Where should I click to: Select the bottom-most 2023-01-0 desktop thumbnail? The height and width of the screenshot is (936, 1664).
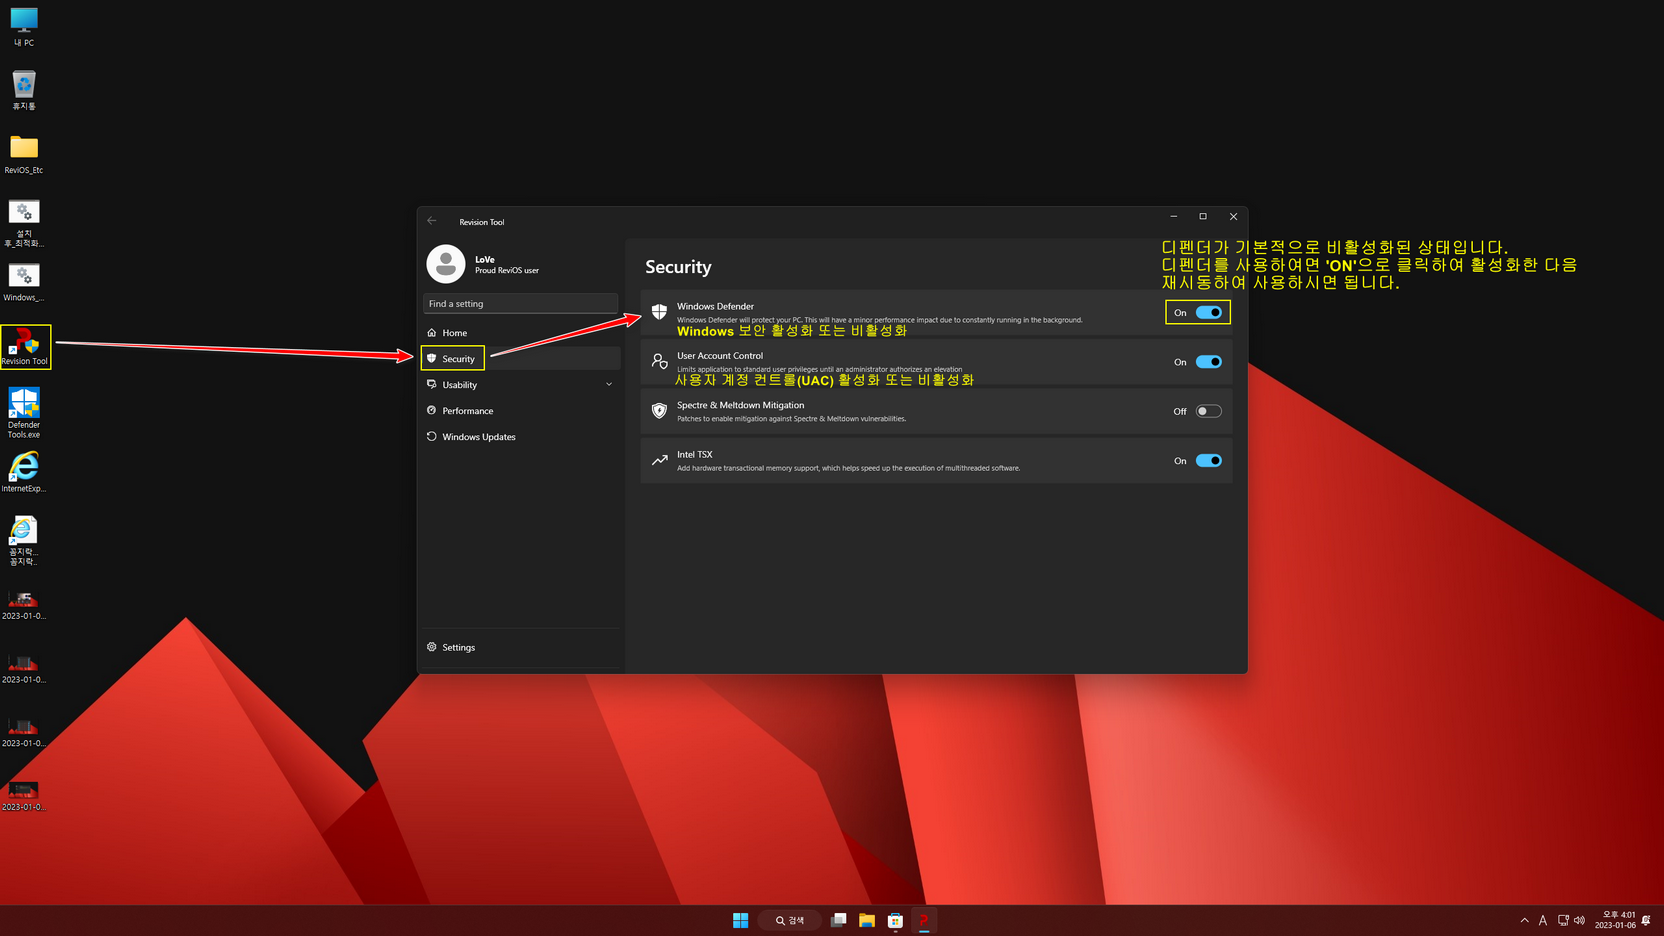23,797
